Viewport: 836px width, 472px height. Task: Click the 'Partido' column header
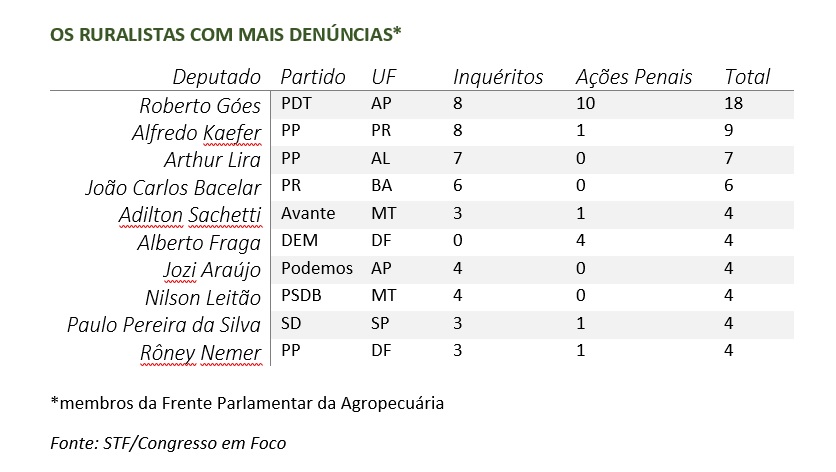click(313, 77)
